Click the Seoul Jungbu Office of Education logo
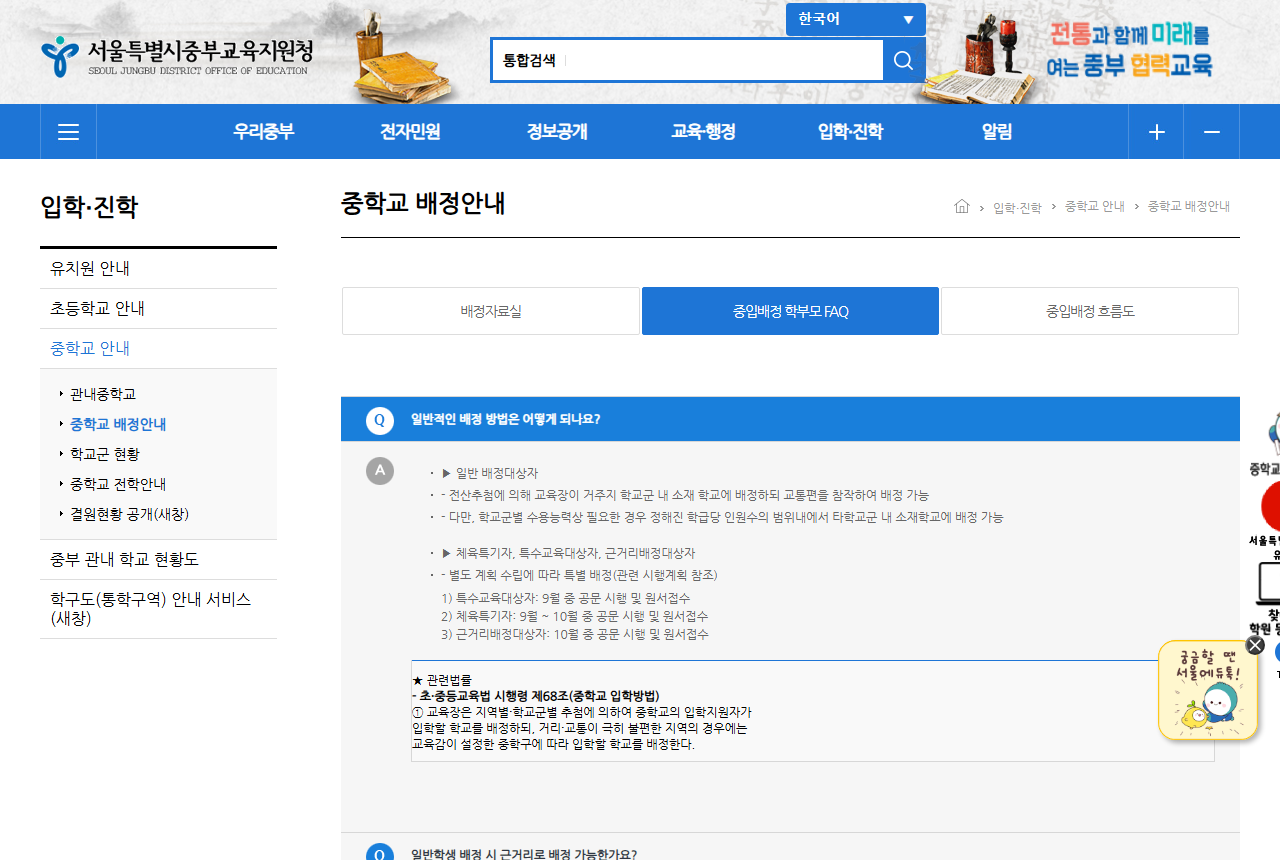Screen dimensions: 1280x860 [177, 56]
